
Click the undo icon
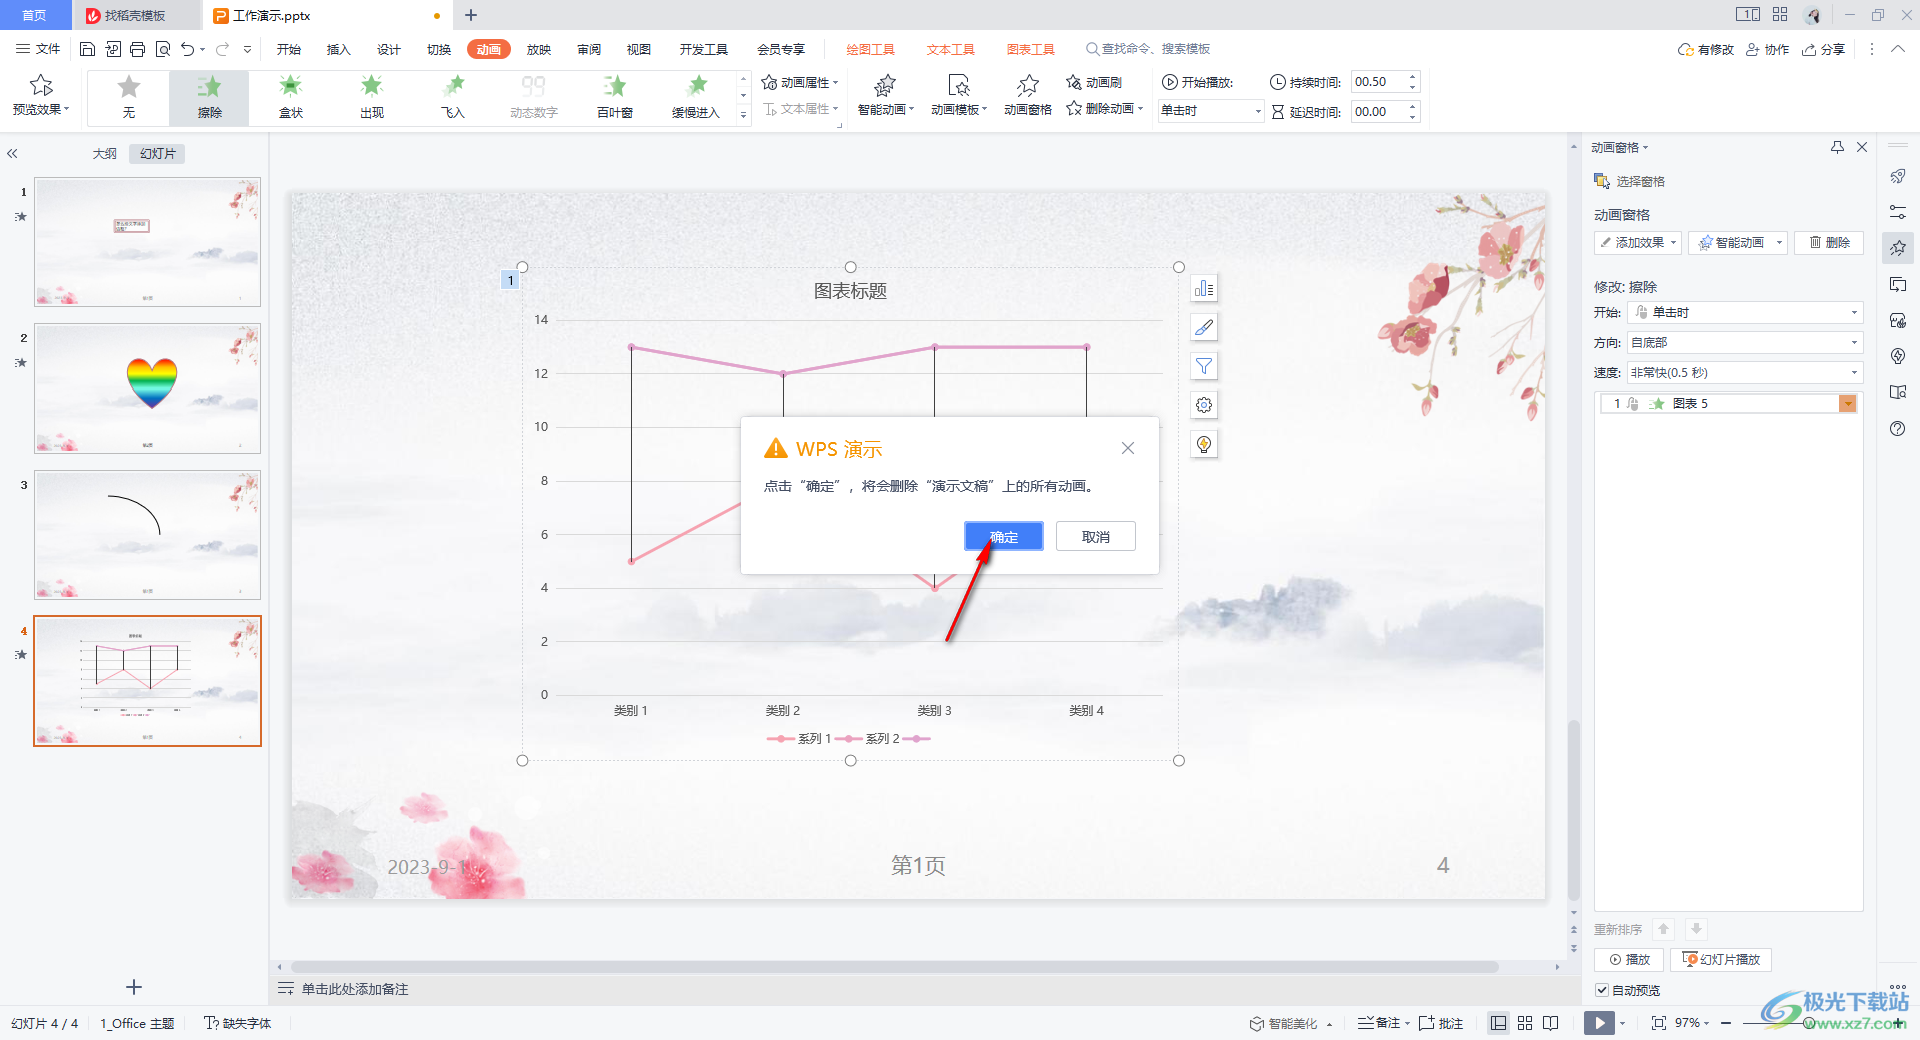tap(187, 49)
